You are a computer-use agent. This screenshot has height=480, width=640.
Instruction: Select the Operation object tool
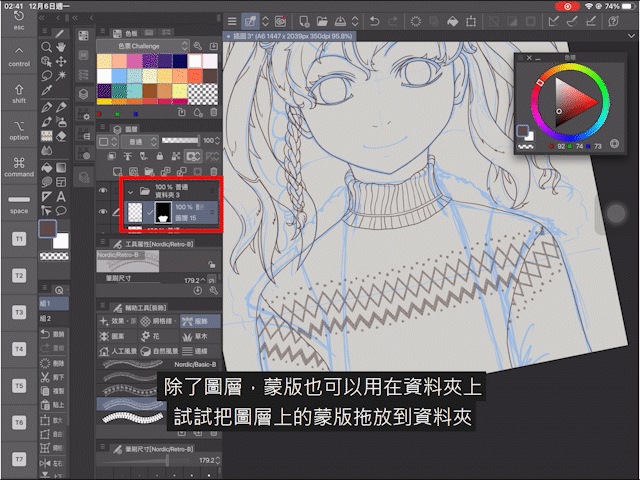click(47, 62)
